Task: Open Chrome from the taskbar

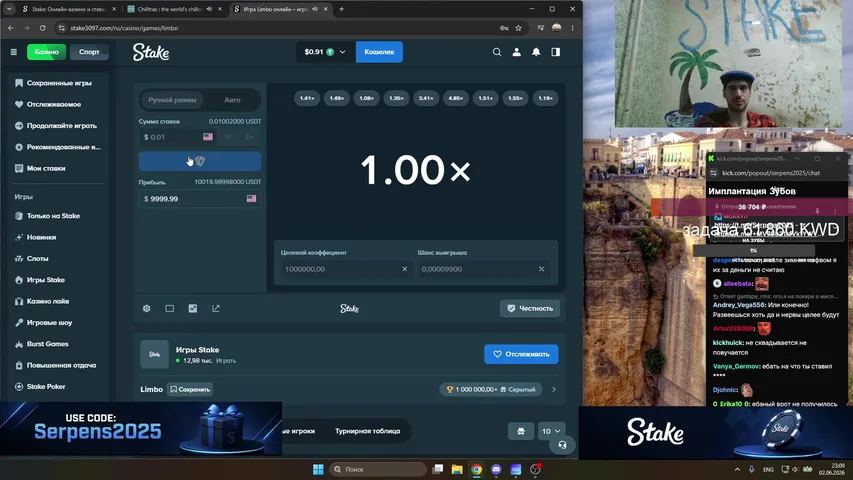Action: point(477,469)
